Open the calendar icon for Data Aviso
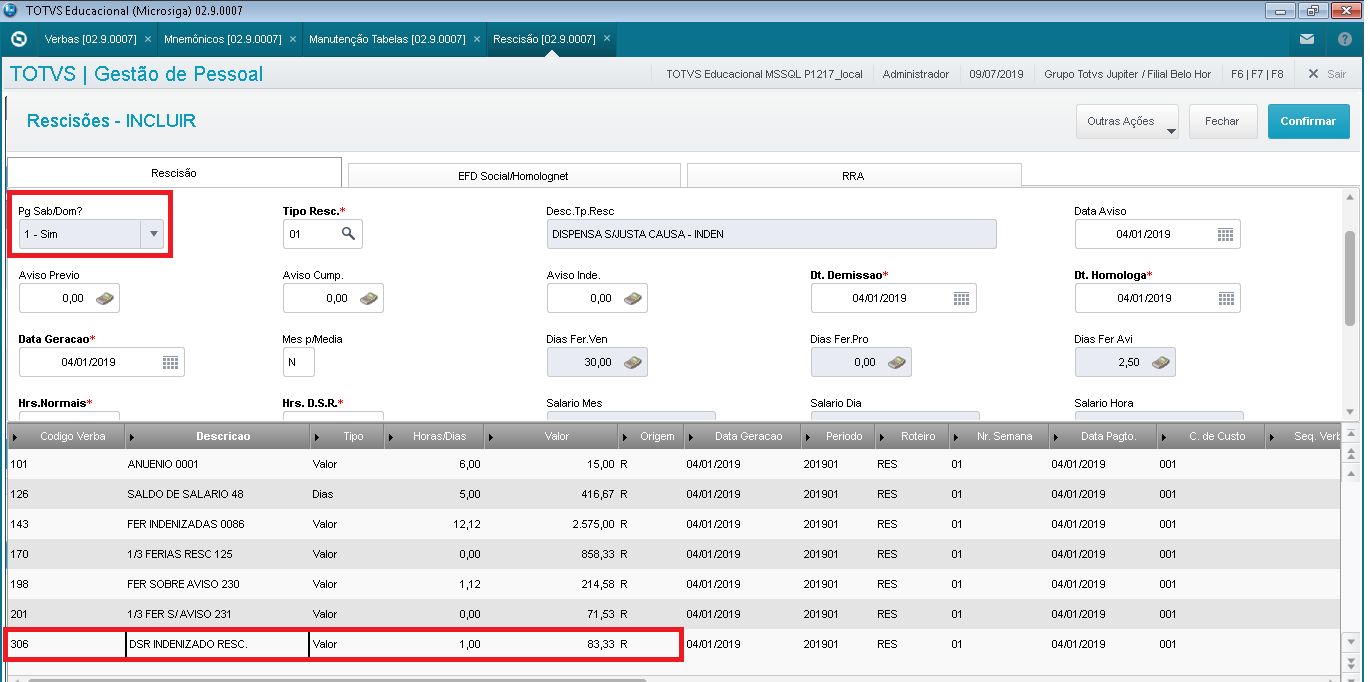 1225,234
